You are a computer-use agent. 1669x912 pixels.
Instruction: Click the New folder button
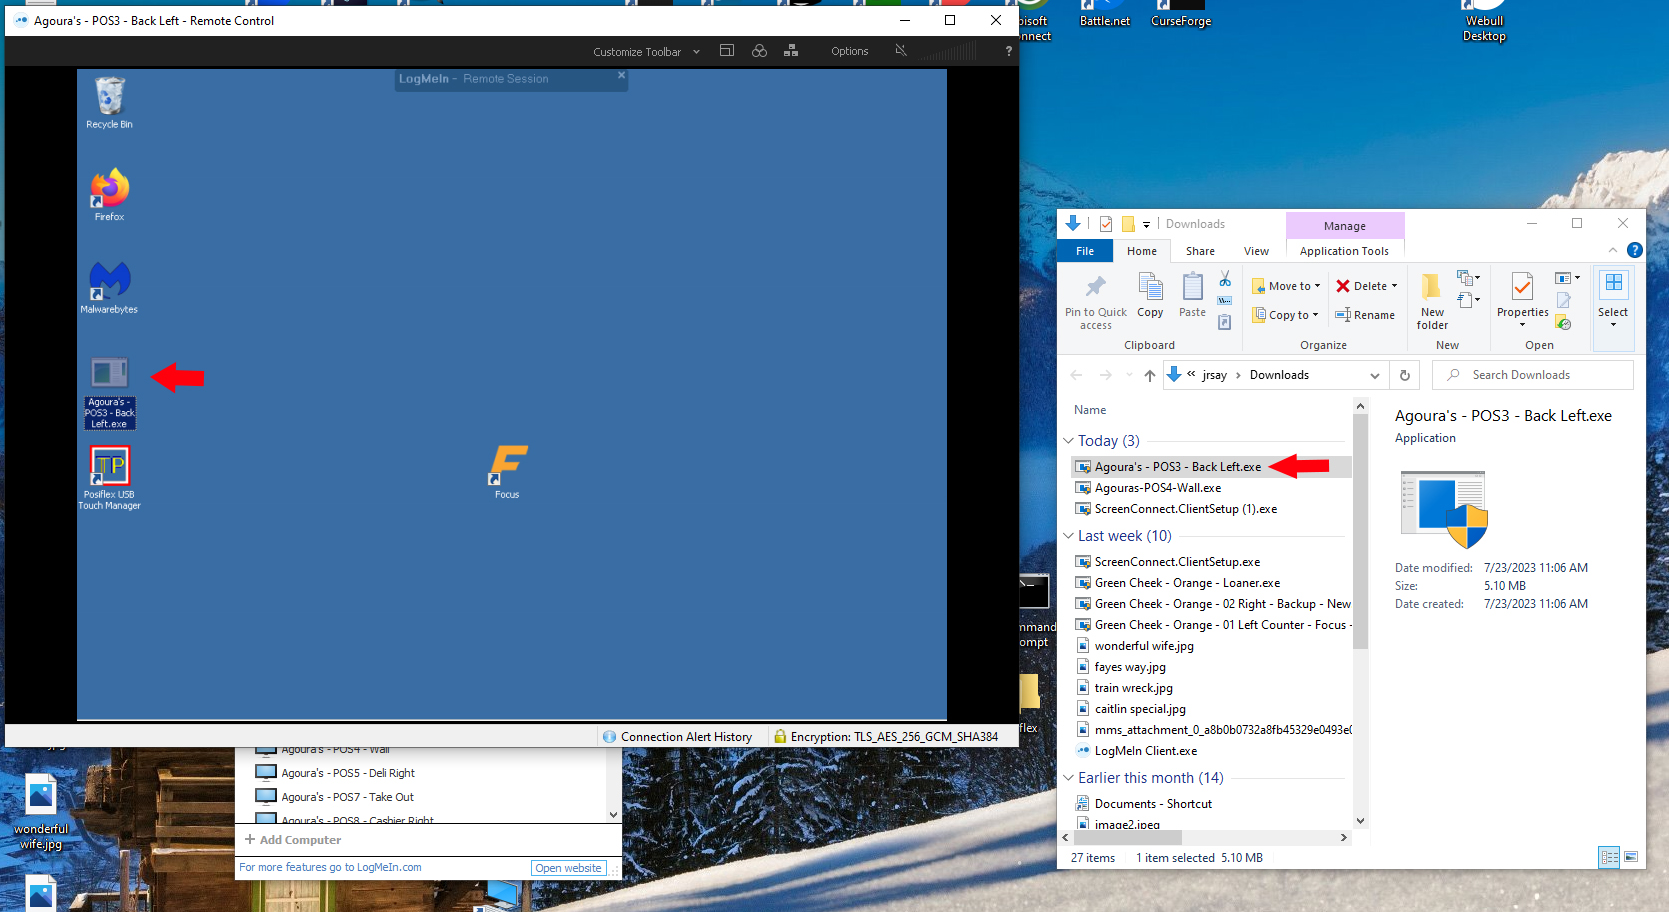click(x=1432, y=301)
